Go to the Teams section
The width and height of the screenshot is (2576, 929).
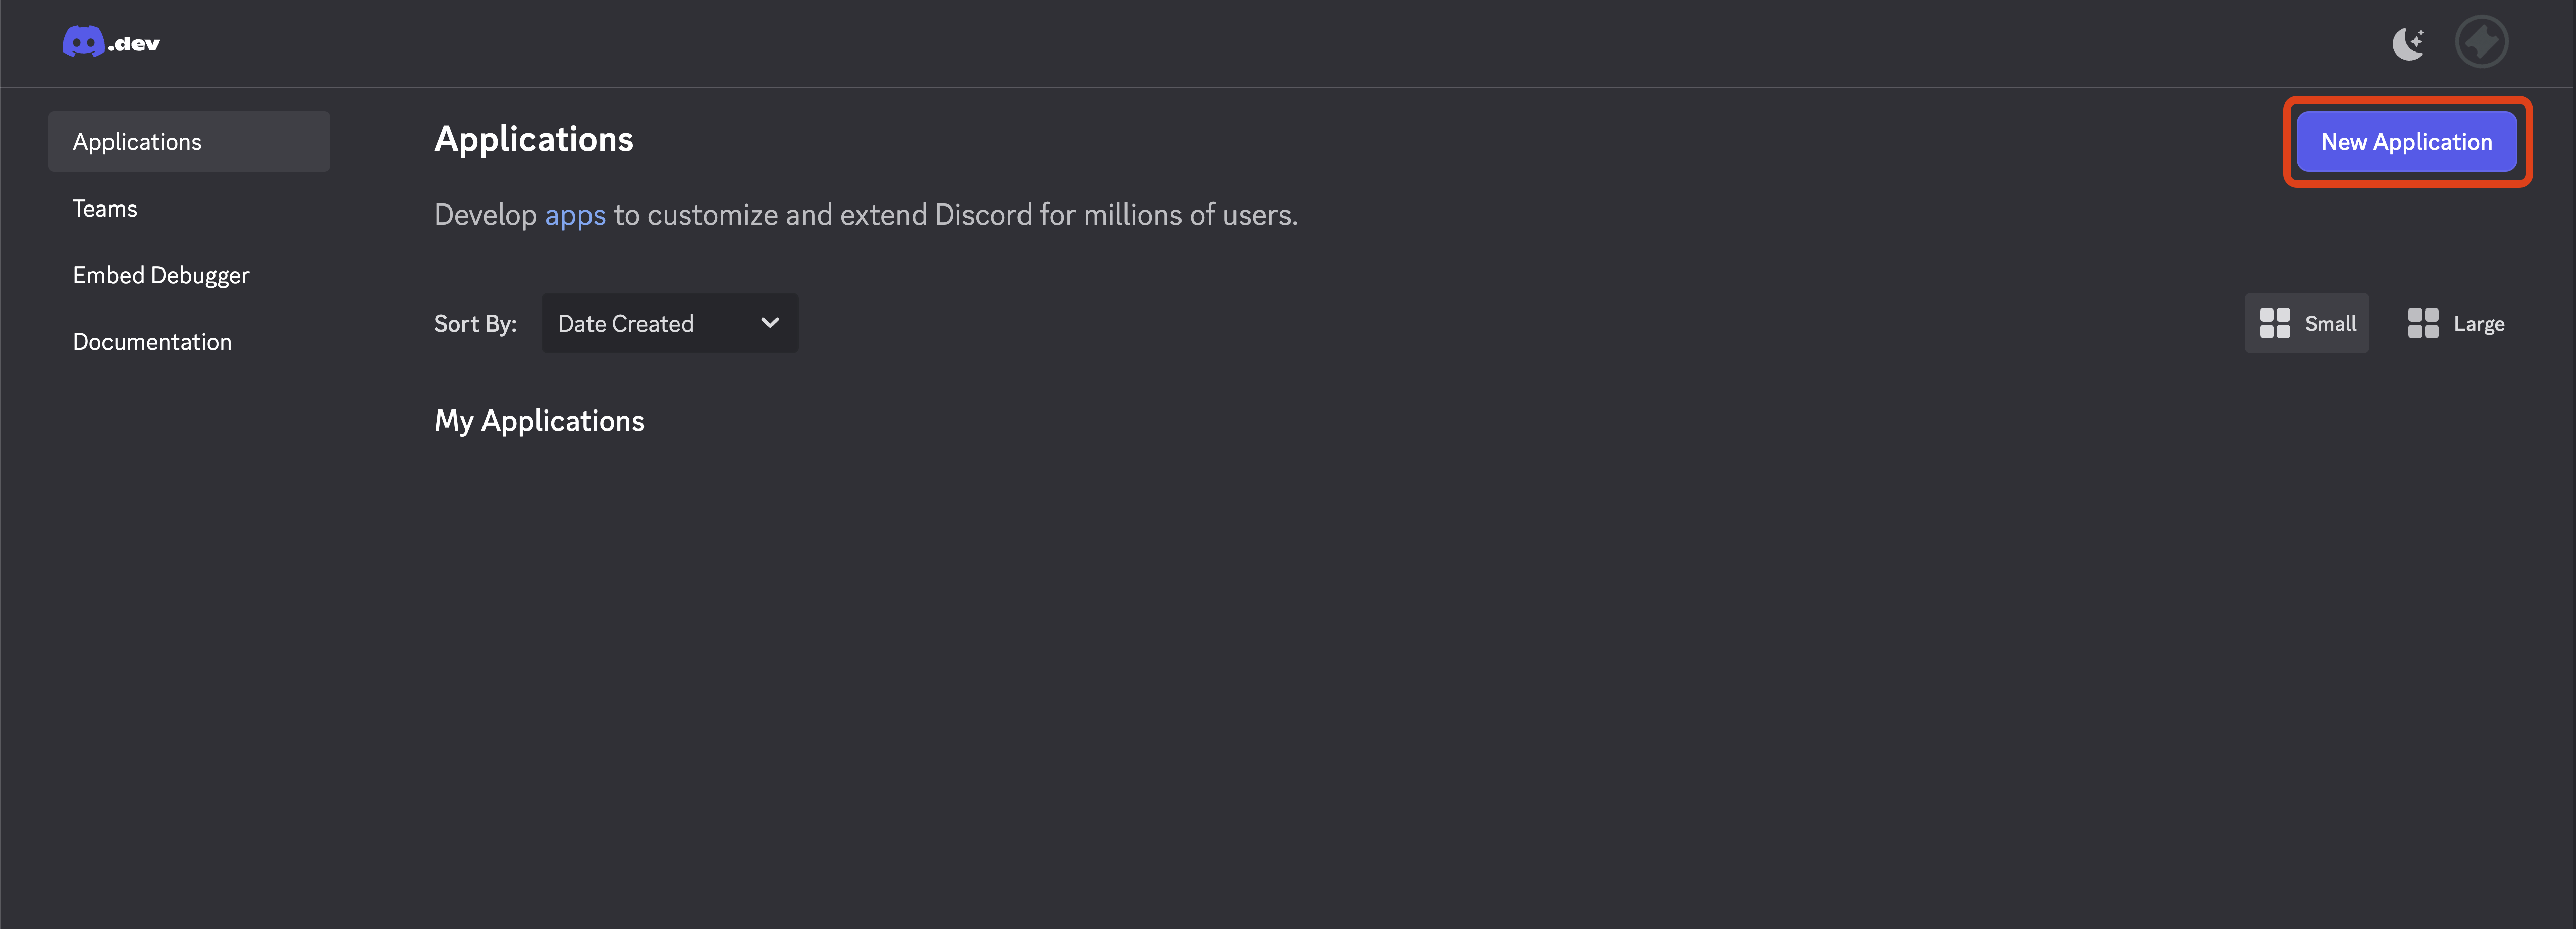105,208
